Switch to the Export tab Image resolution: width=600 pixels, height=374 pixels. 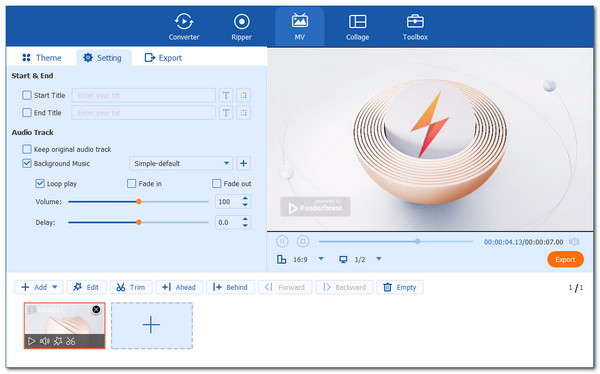pyautogui.click(x=163, y=58)
